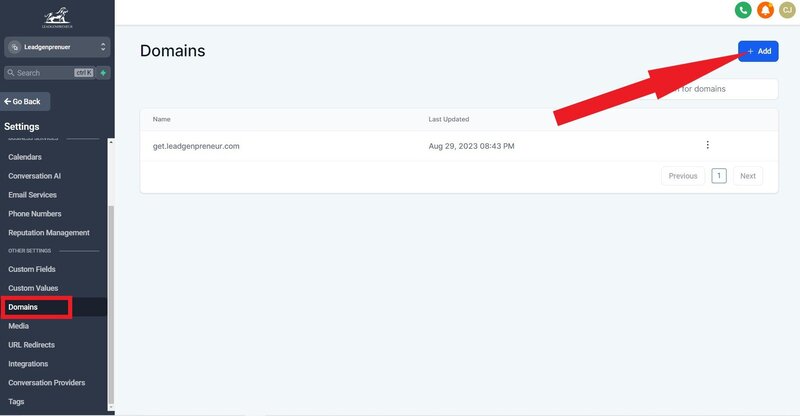Select page 1 in pagination
This screenshot has height=416, width=800.
click(x=719, y=176)
